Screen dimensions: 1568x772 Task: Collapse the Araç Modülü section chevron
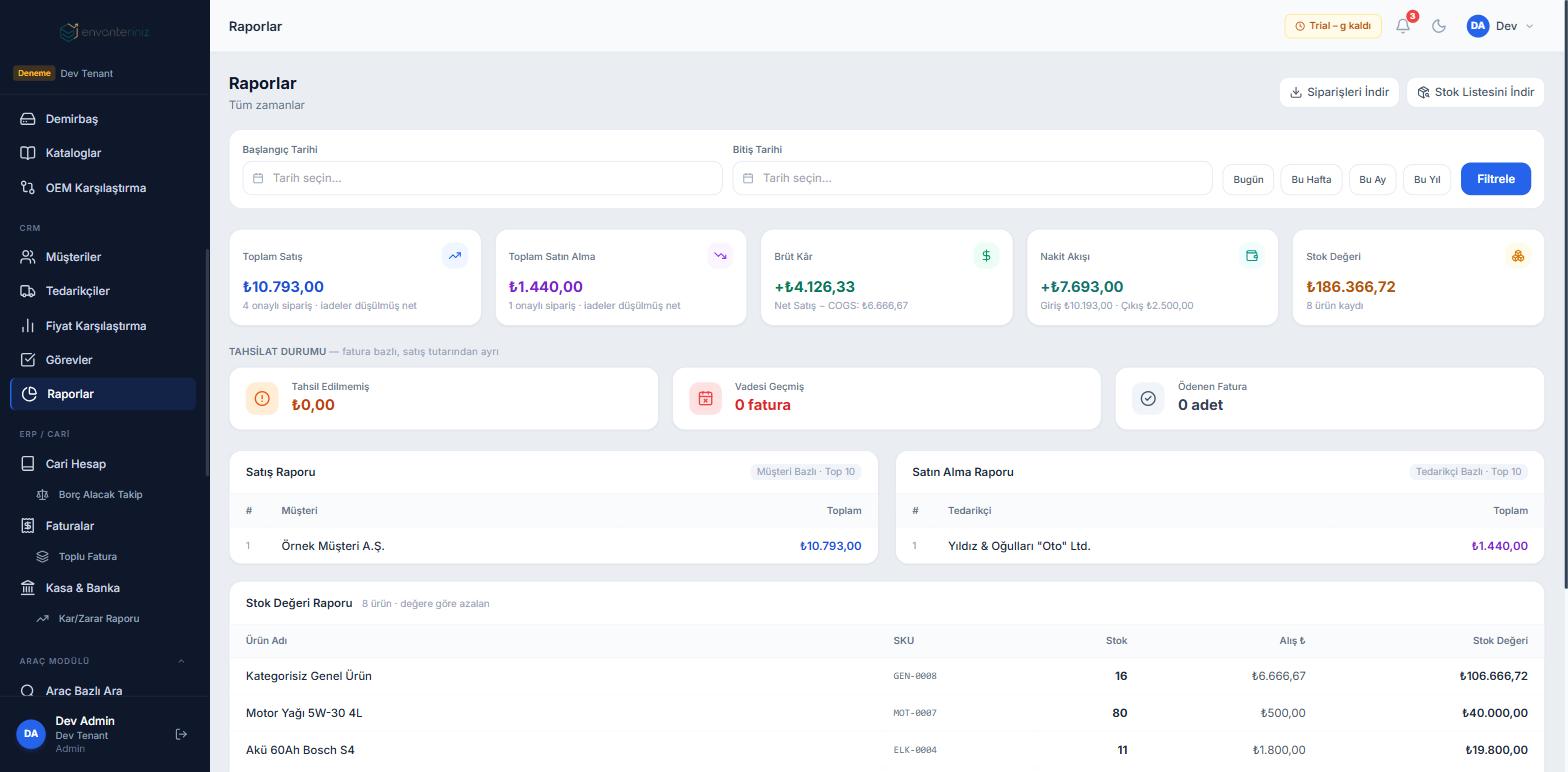(x=181, y=661)
